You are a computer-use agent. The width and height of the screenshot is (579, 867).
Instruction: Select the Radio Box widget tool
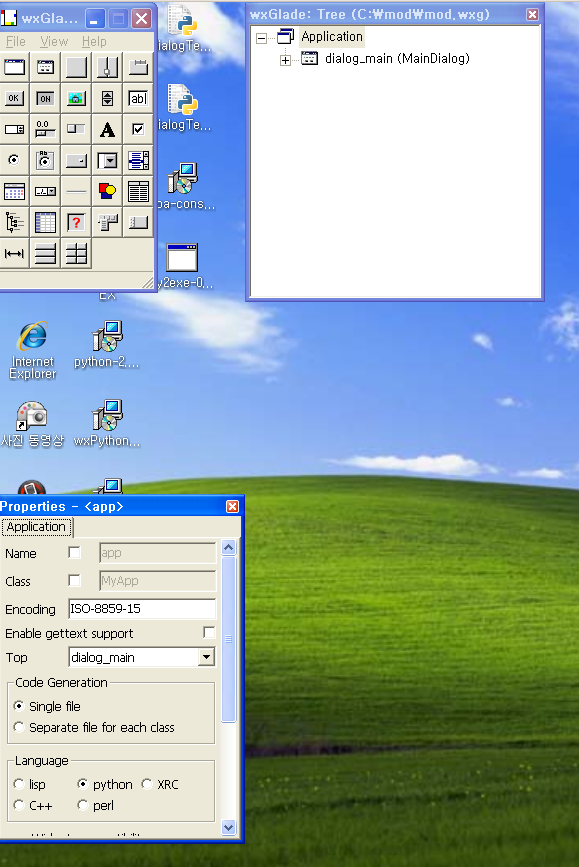coord(45,160)
